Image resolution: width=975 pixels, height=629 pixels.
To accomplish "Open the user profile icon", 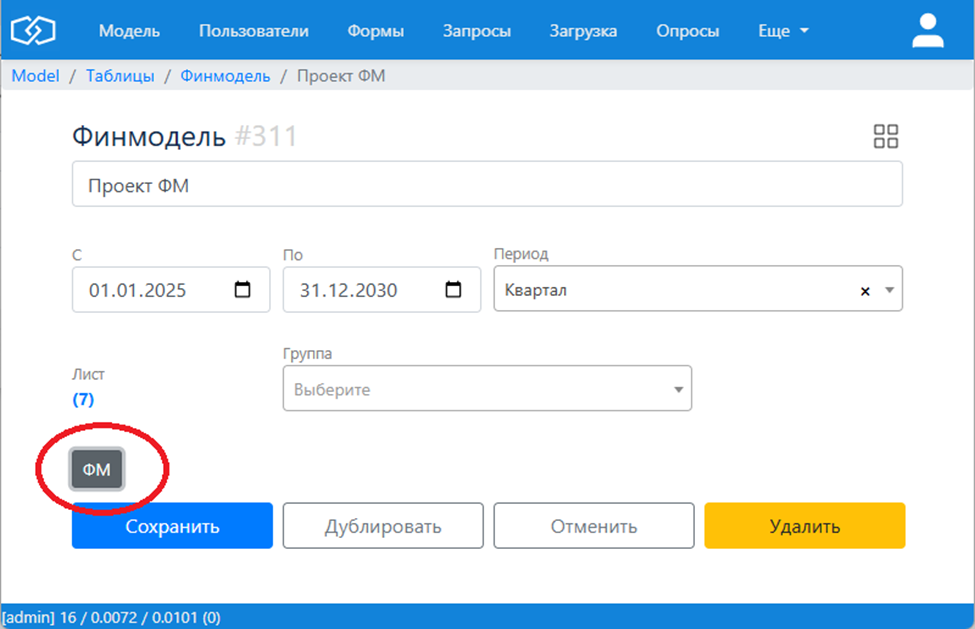I will [x=927, y=31].
